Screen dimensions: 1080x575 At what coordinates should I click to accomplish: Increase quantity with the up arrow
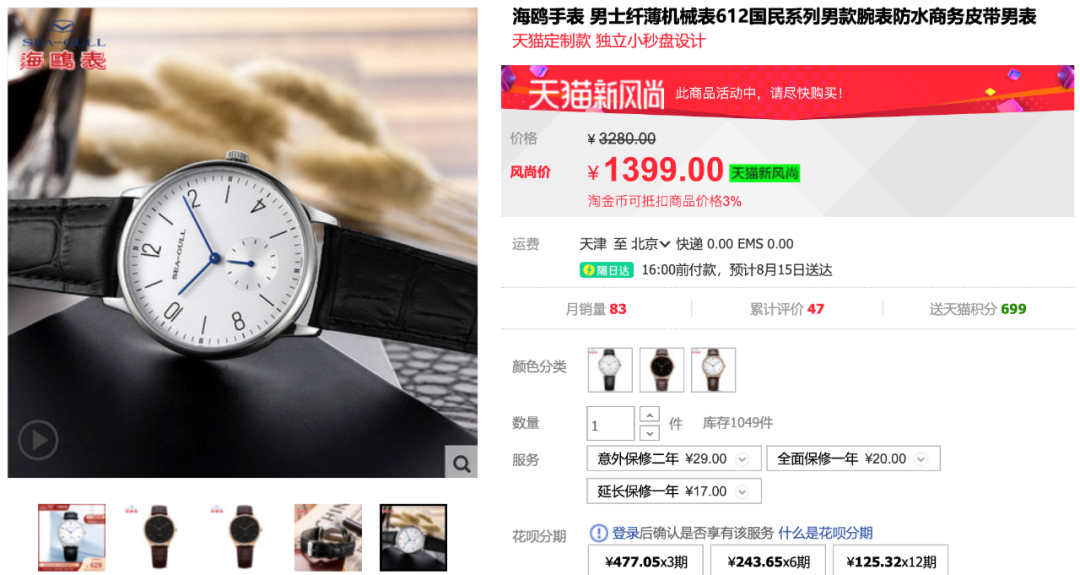[650, 415]
